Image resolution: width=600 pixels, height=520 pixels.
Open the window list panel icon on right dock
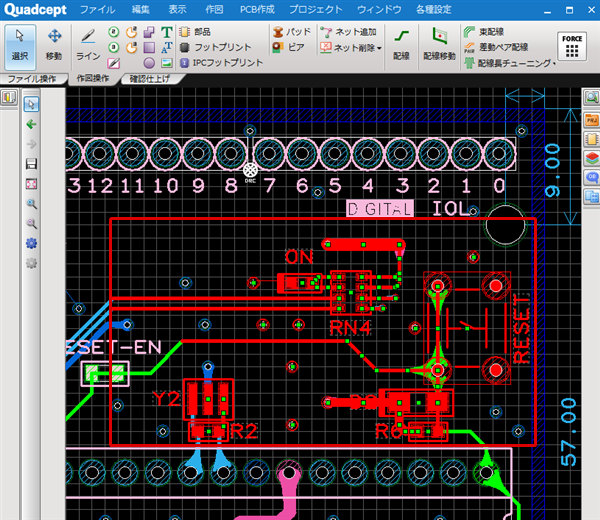coord(592,197)
